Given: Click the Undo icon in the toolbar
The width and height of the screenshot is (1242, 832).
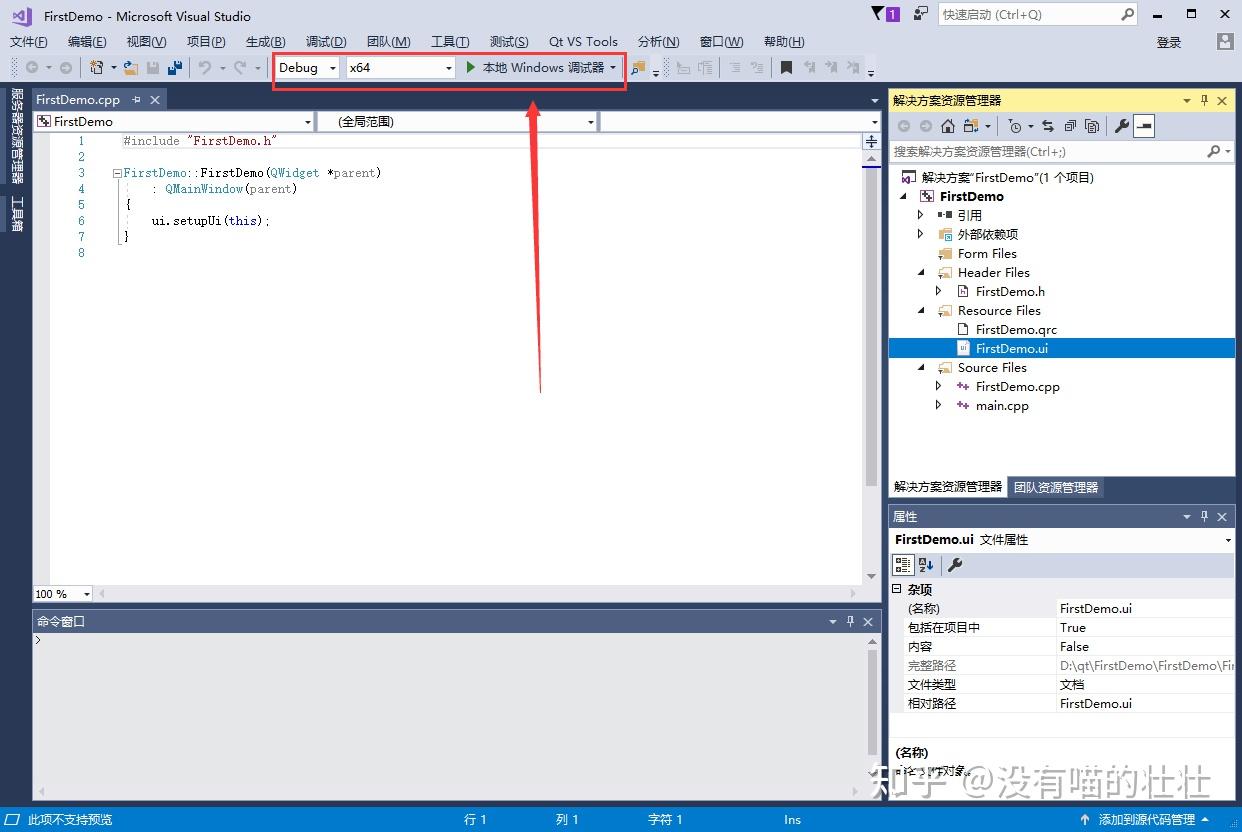Looking at the screenshot, I should [206, 68].
